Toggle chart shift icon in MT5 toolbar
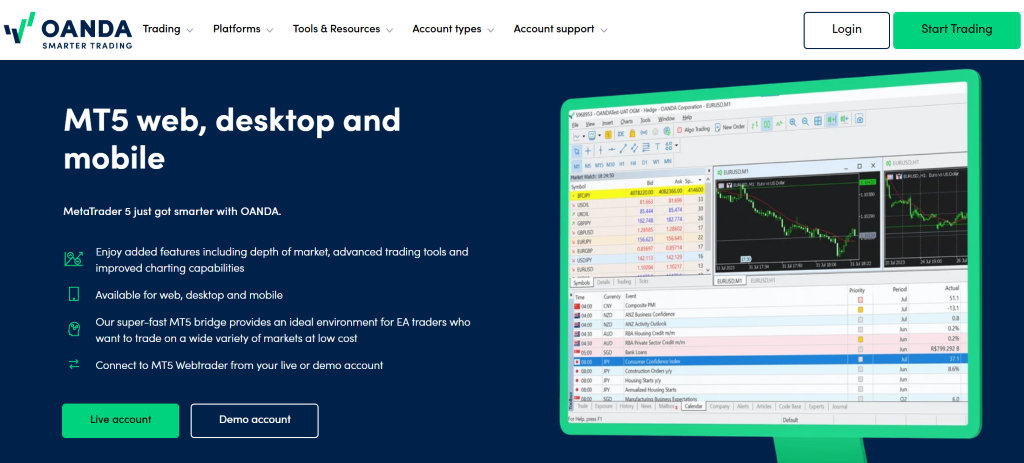1024x463 pixels. (844, 119)
